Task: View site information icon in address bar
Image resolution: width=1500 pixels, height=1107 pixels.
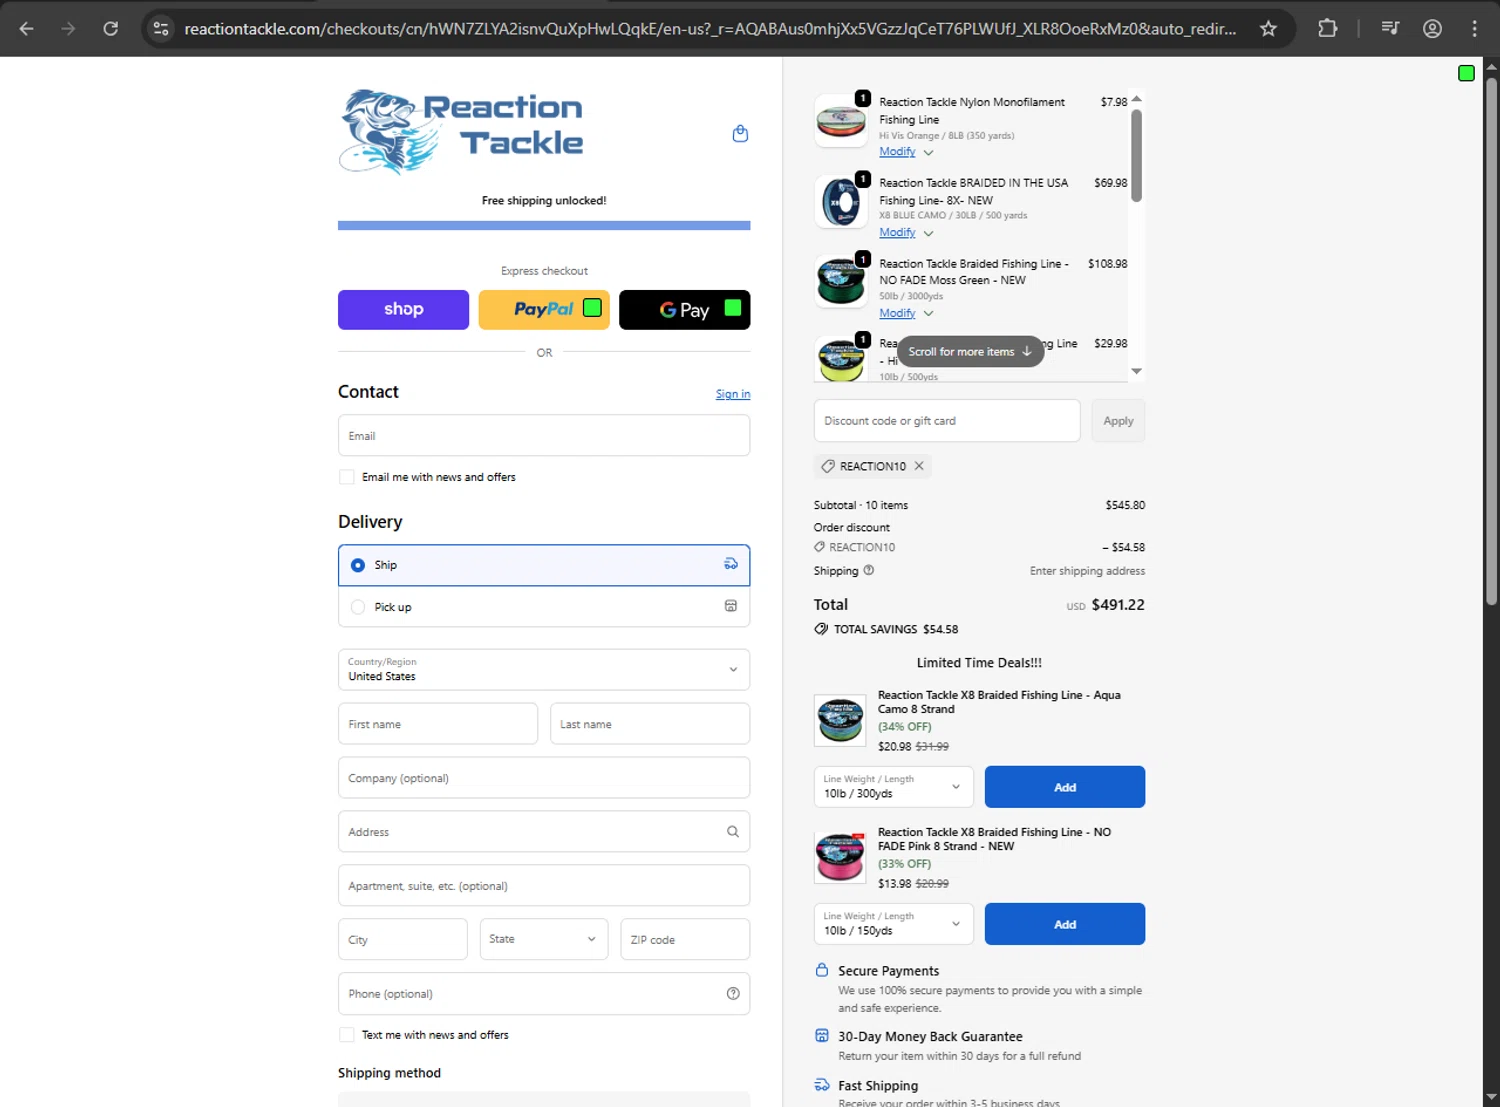Action: [x=161, y=28]
